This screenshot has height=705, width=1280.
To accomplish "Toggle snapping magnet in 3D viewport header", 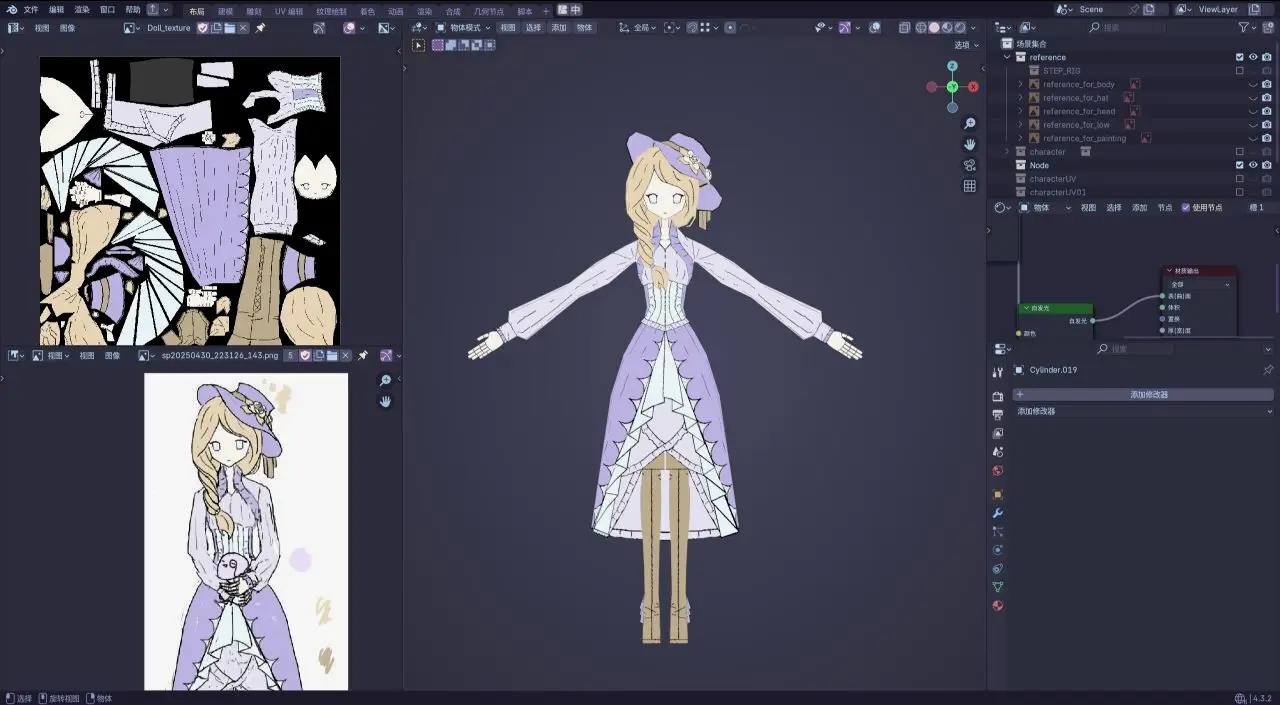I will (x=693, y=28).
